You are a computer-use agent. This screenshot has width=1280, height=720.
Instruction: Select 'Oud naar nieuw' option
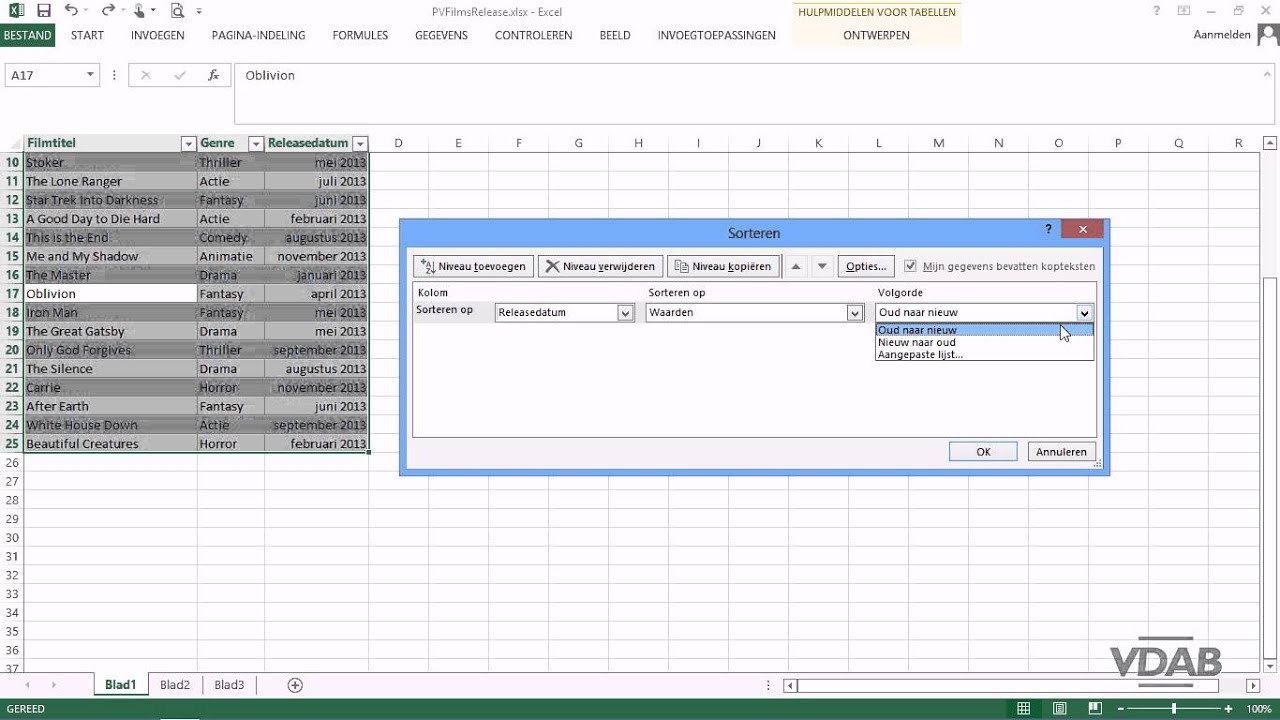coord(984,330)
